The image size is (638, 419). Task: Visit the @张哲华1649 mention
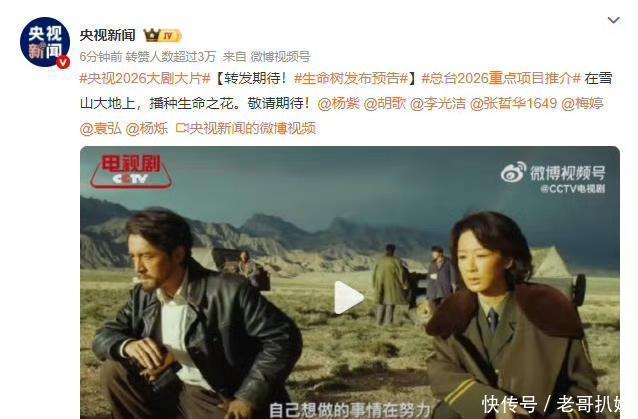(x=513, y=103)
